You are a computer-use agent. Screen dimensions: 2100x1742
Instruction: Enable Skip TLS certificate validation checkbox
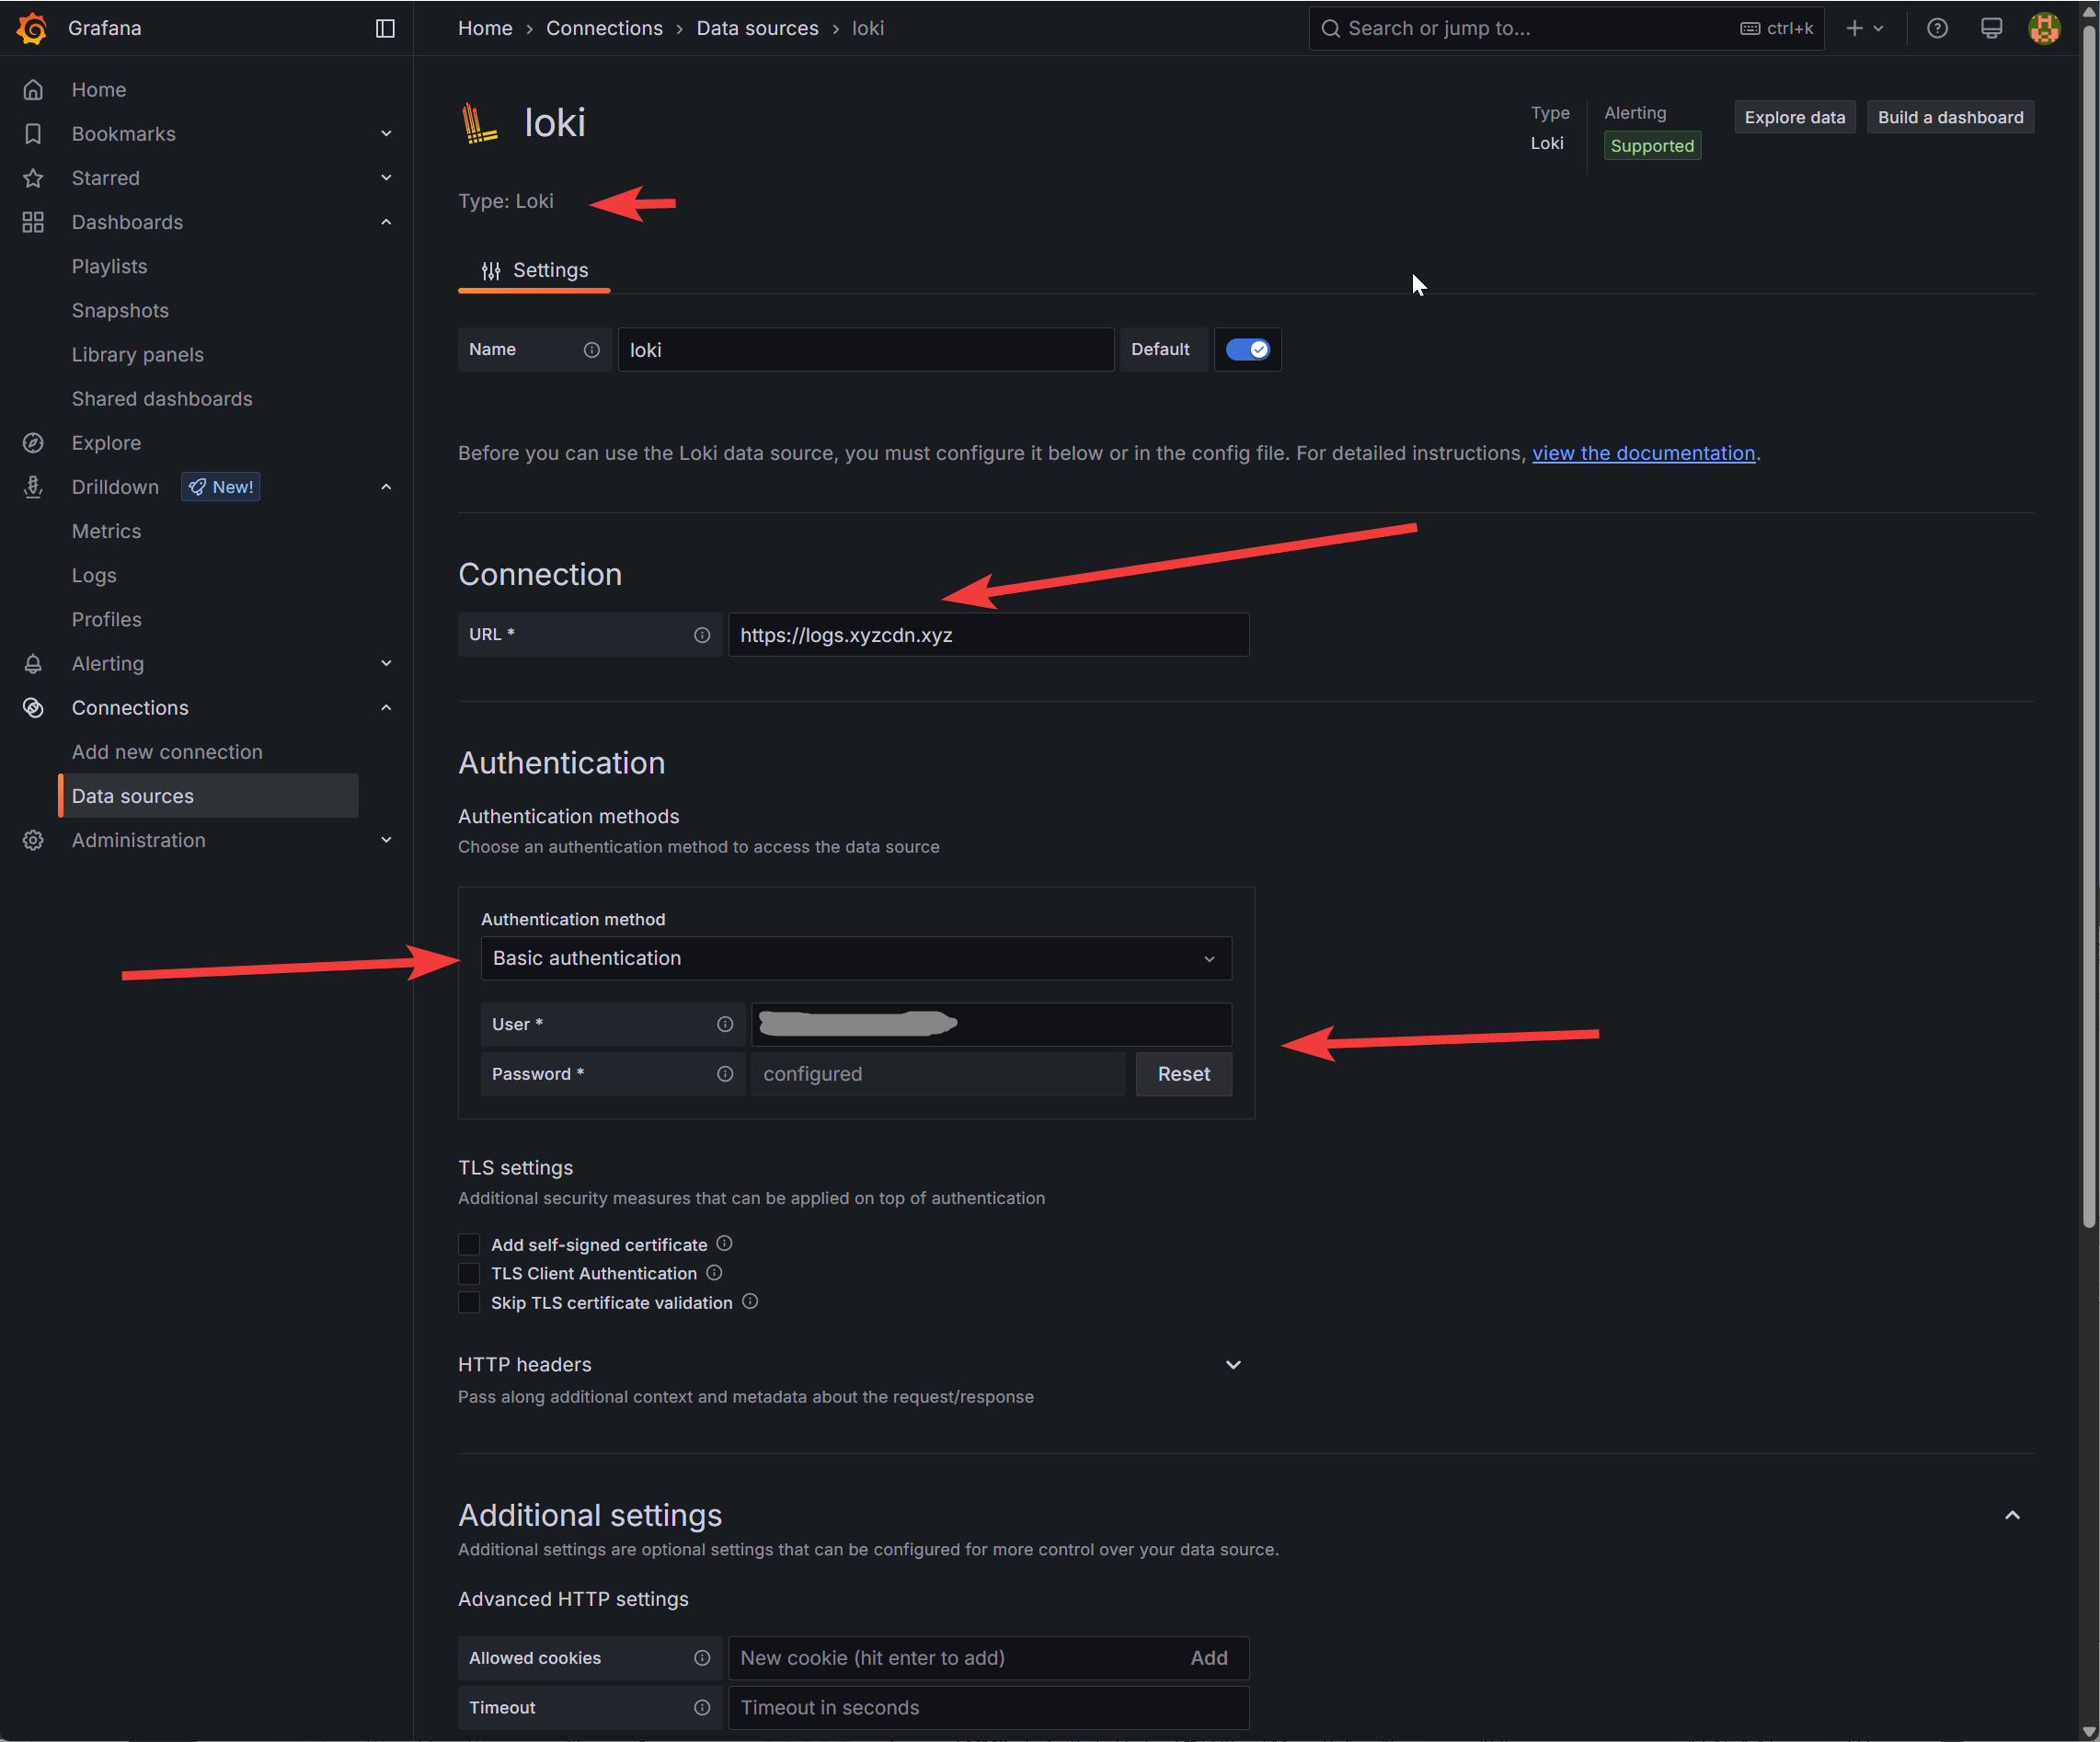pos(469,1302)
